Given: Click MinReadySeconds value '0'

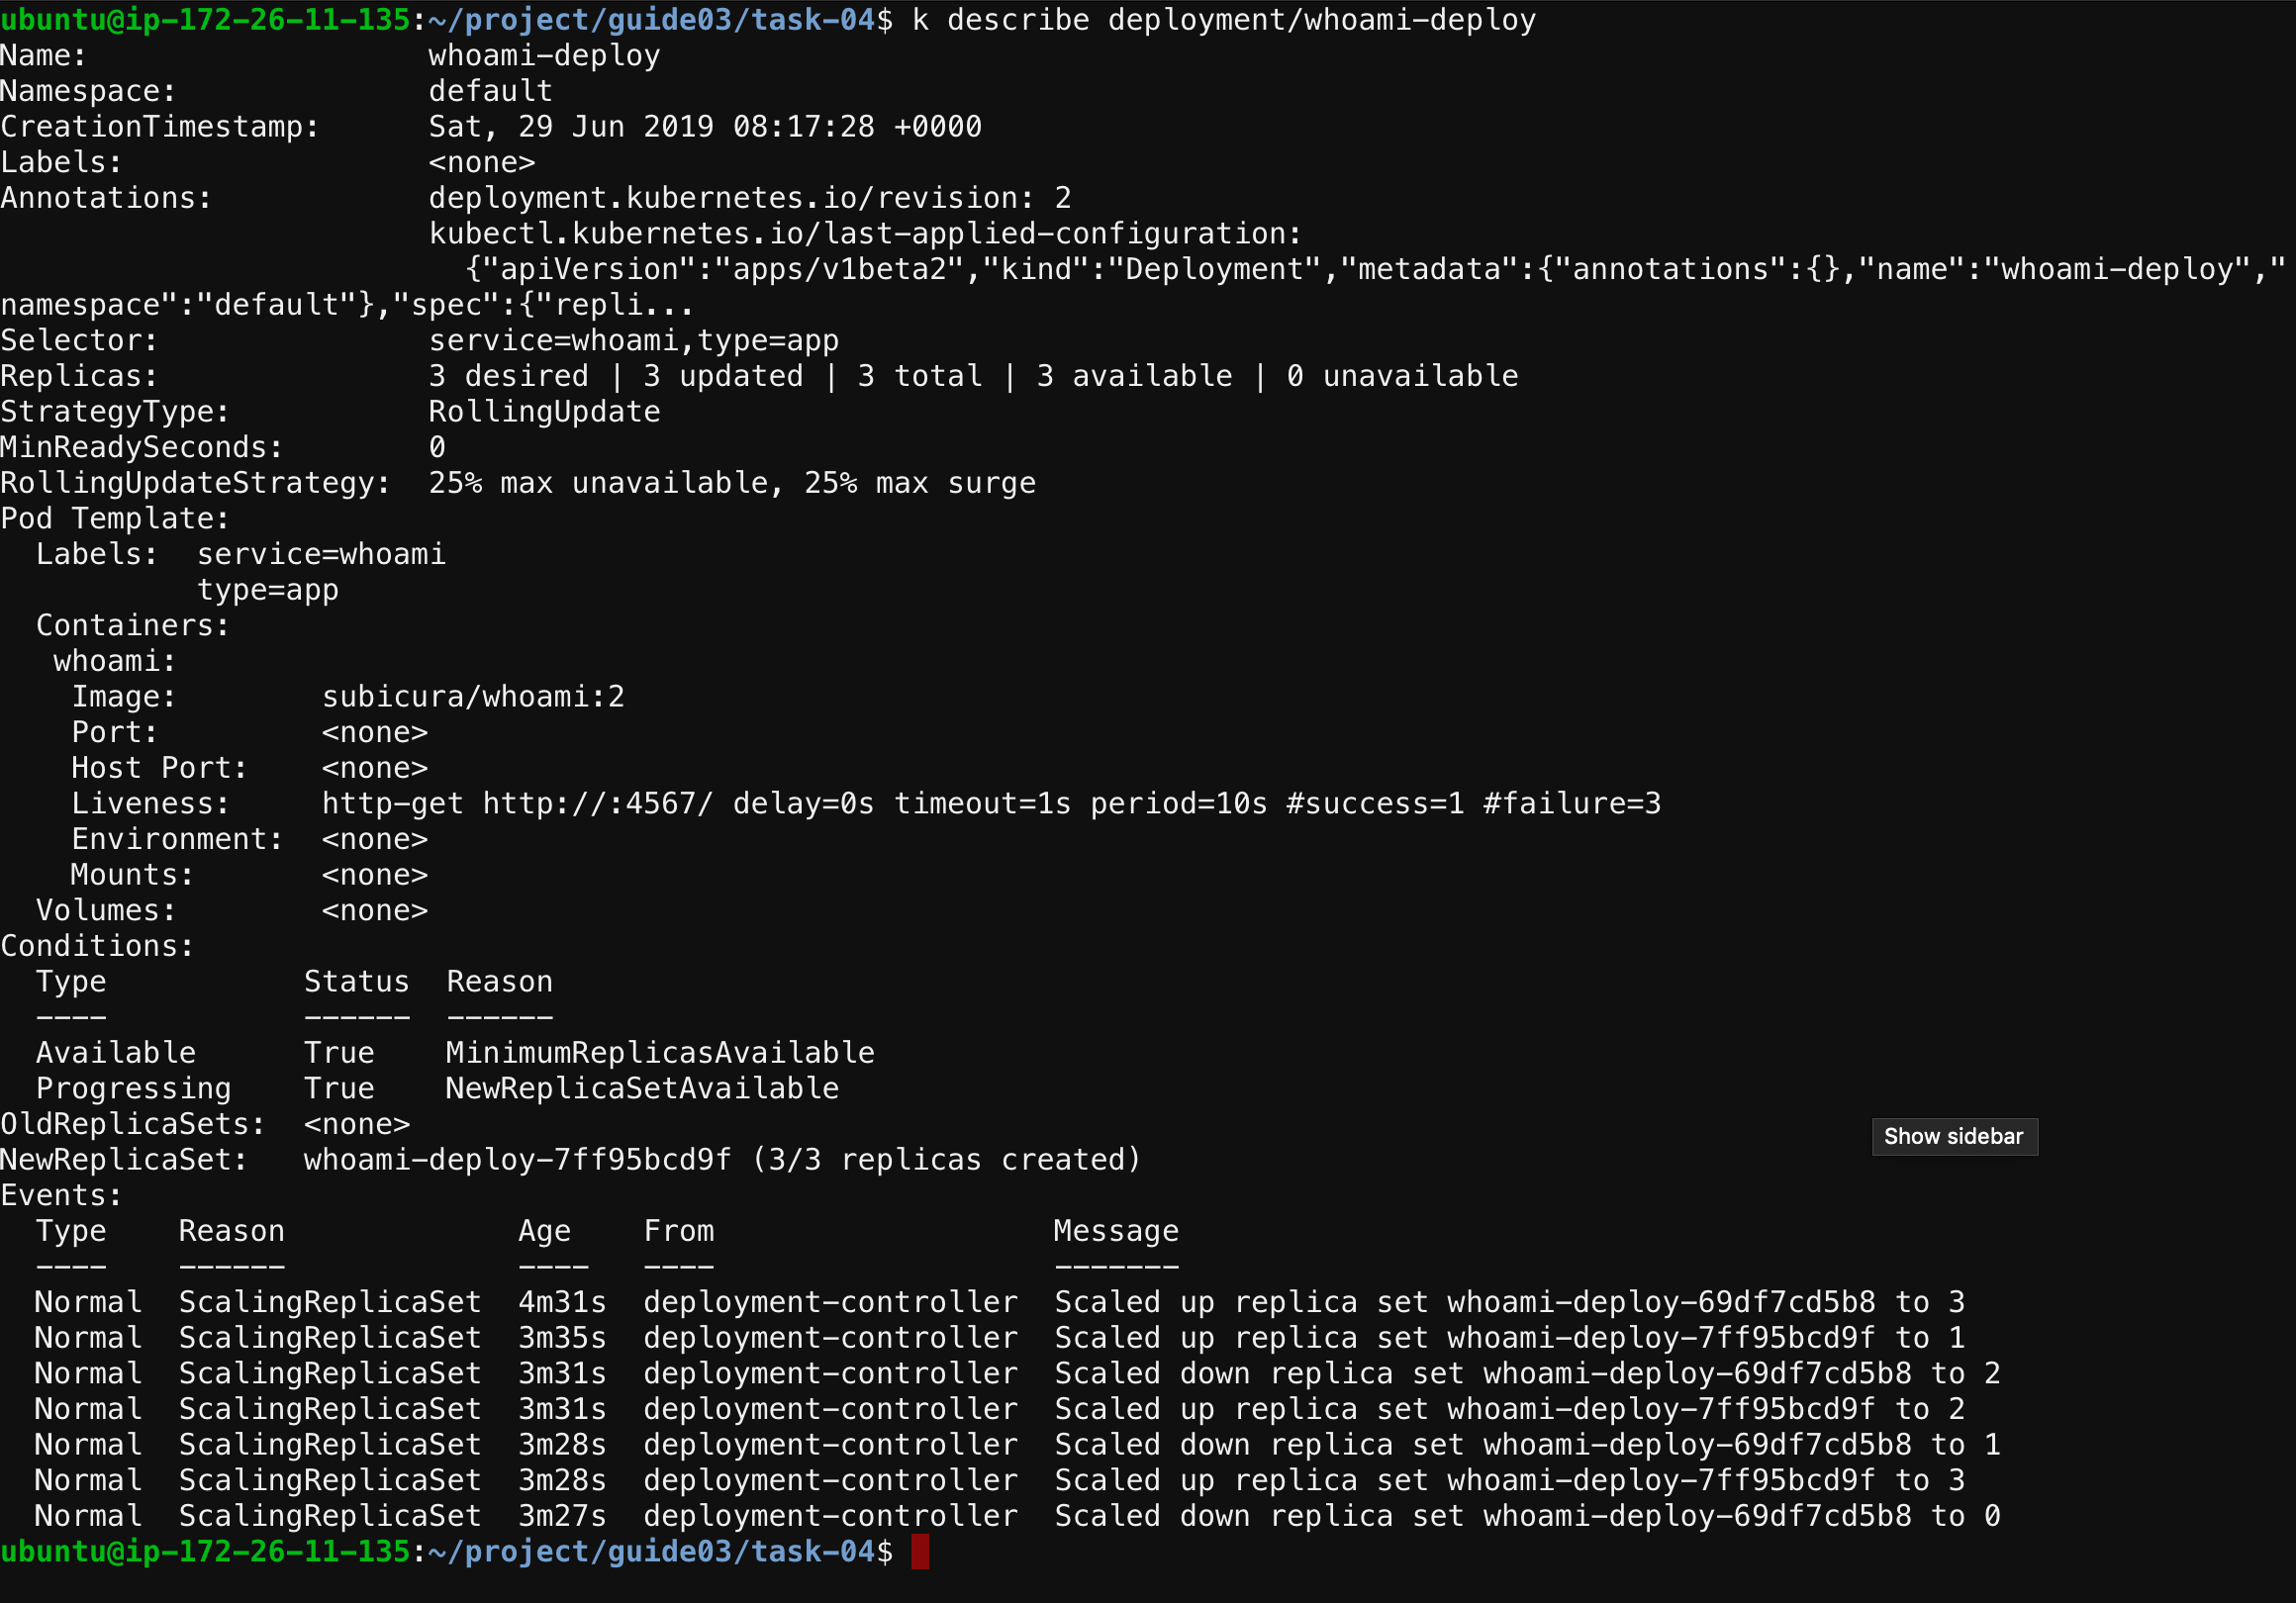Looking at the screenshot, I should (437, 447).
